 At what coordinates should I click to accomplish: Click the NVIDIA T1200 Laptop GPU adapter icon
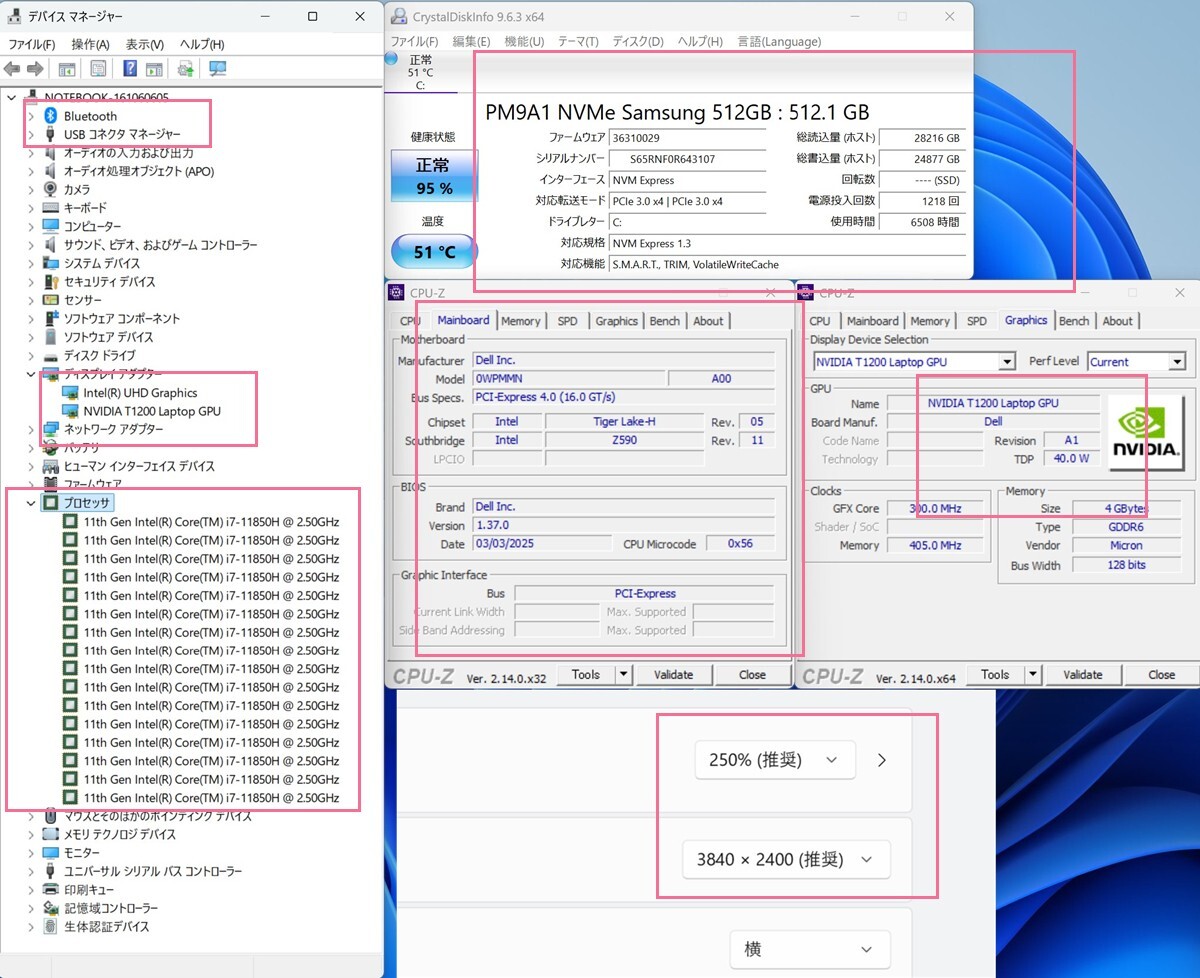pos(70,411)
